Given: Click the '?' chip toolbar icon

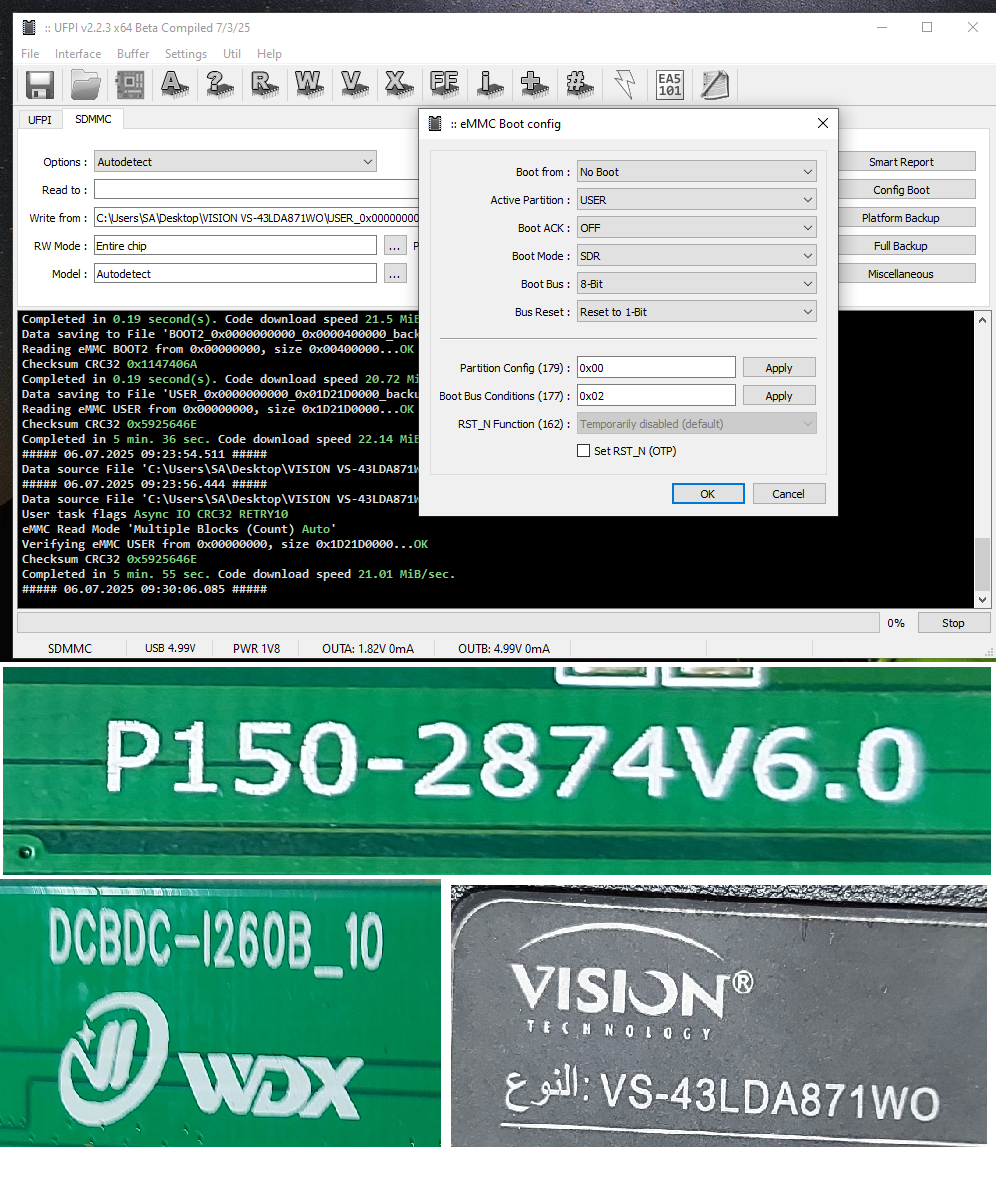Looking at the screenshot, I should [x=220, y=85].
